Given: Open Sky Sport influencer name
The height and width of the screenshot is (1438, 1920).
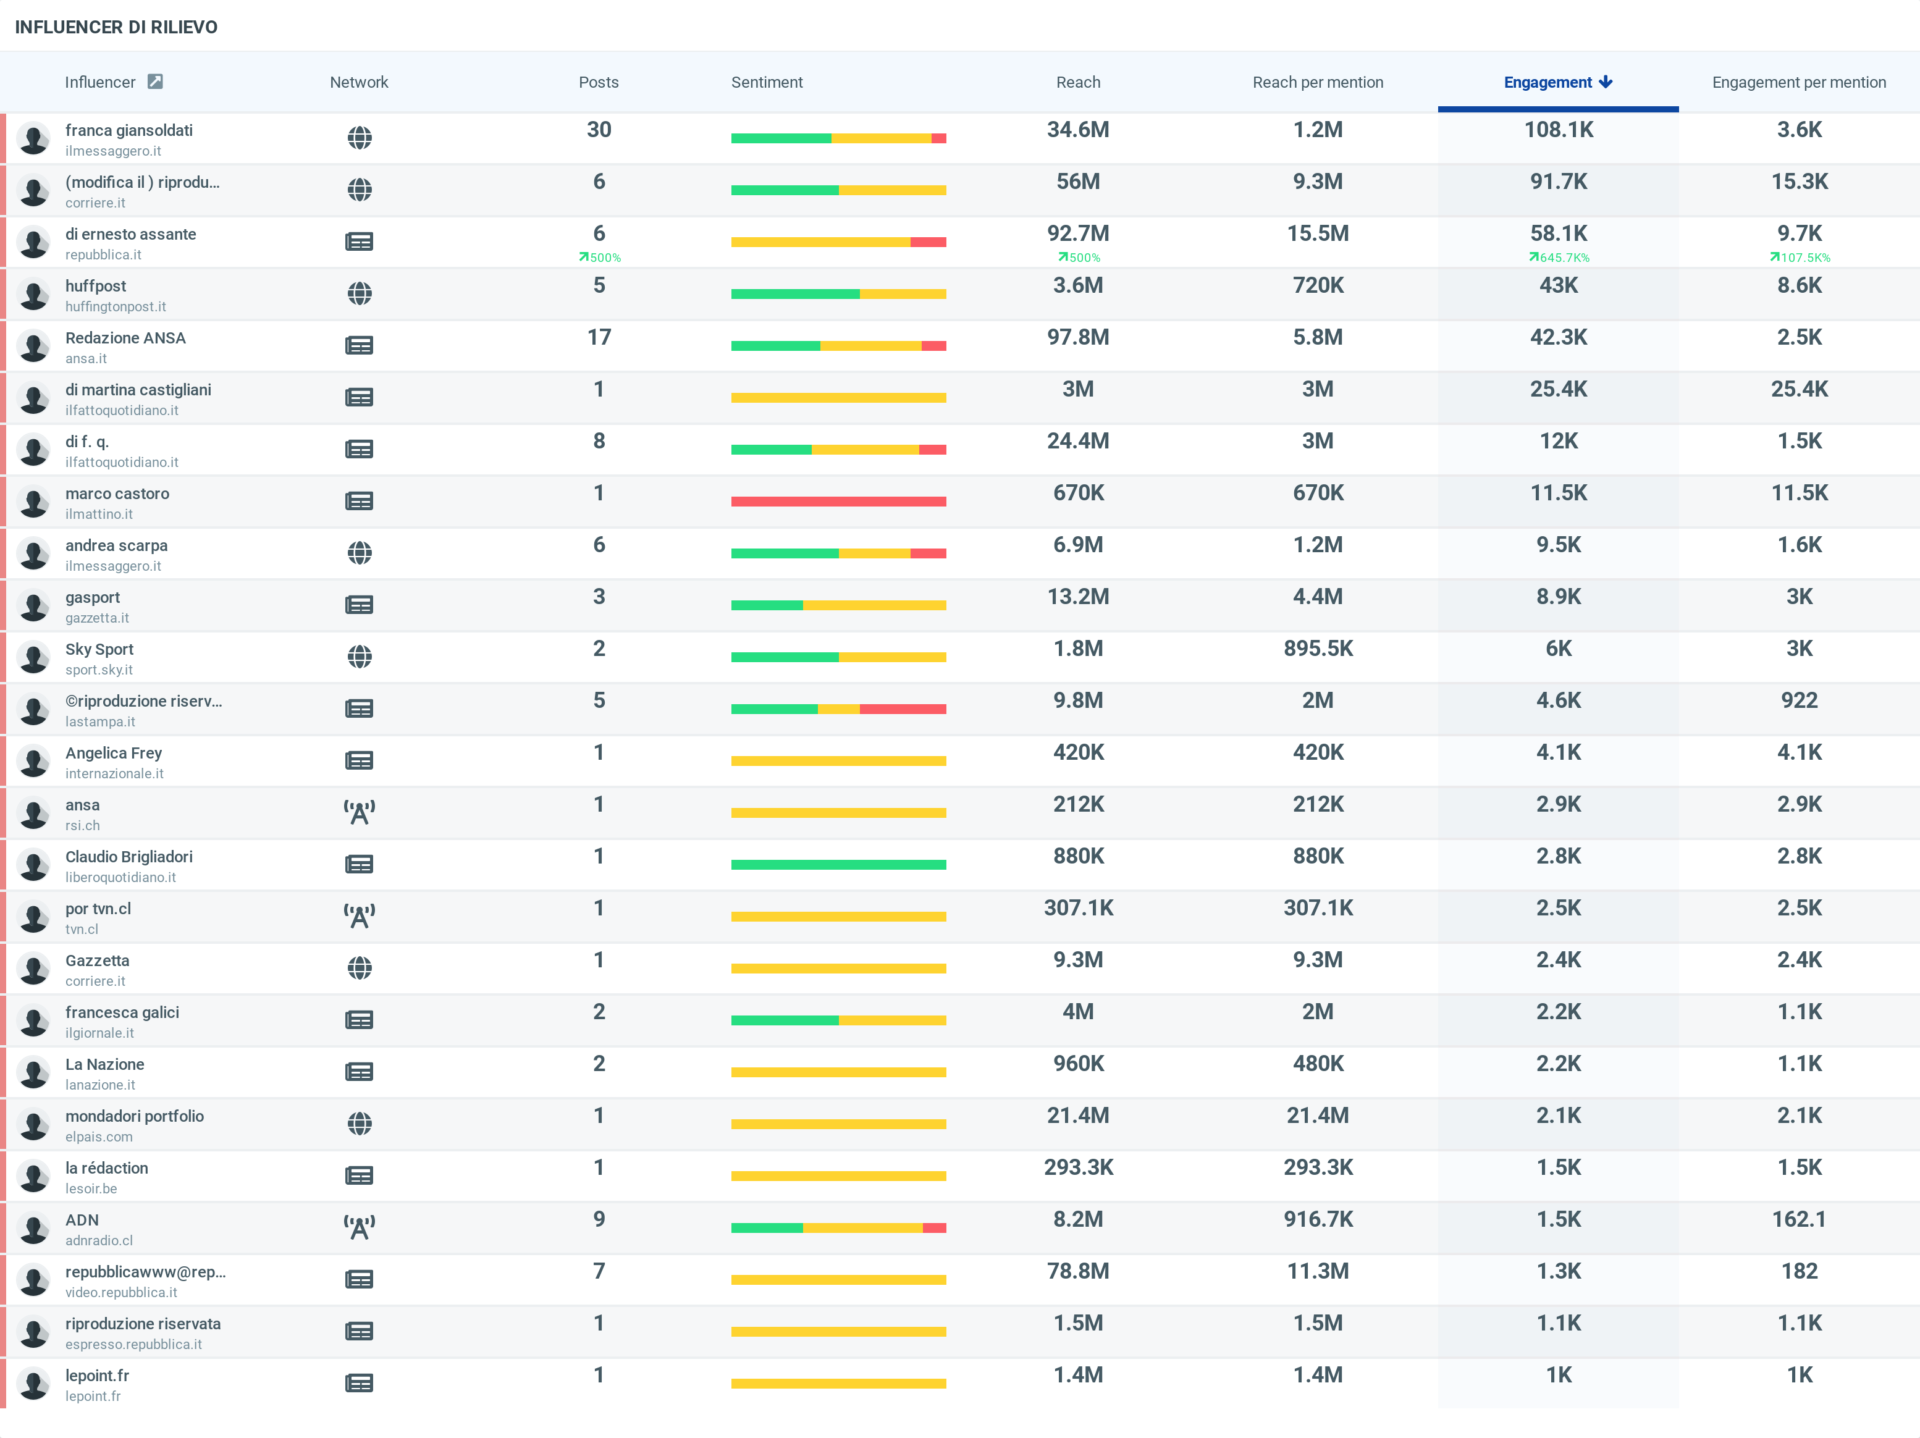Looking at the screenshot, I should (99, 649).
